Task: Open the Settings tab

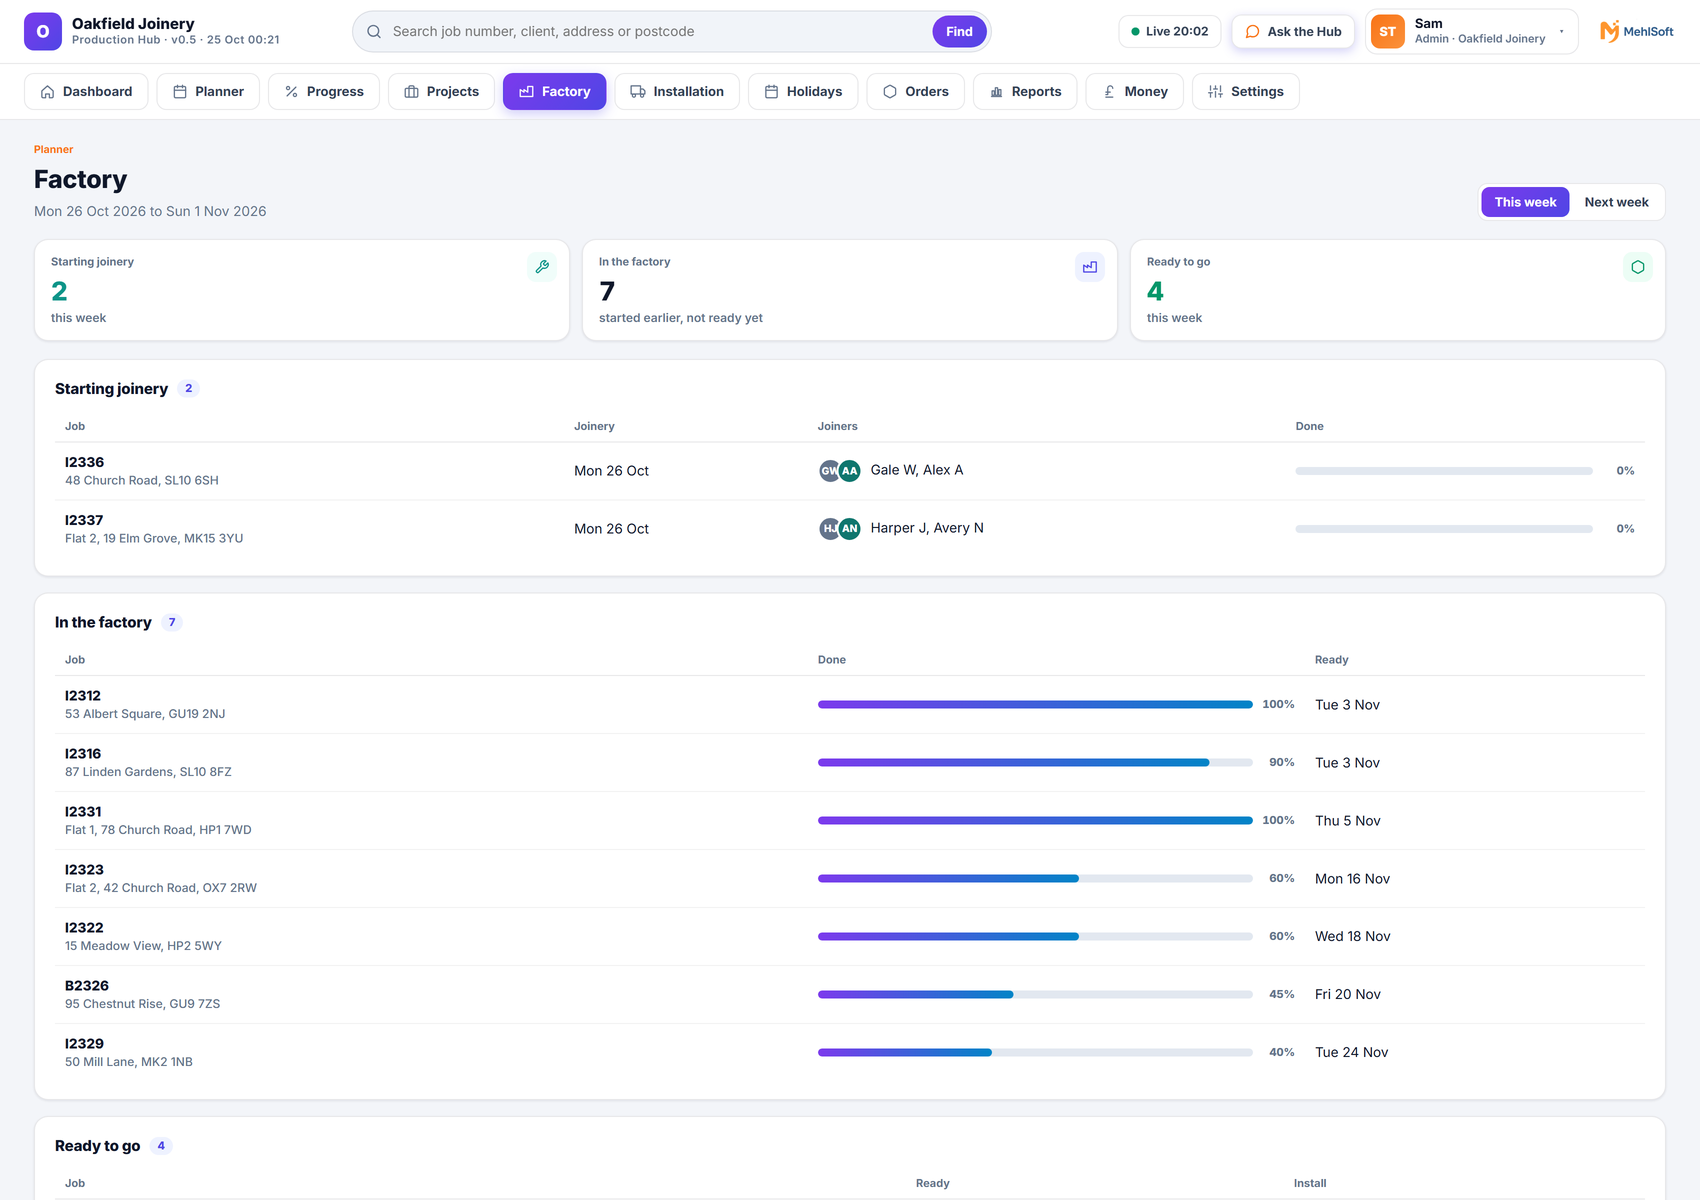Action: point(1246,91)
